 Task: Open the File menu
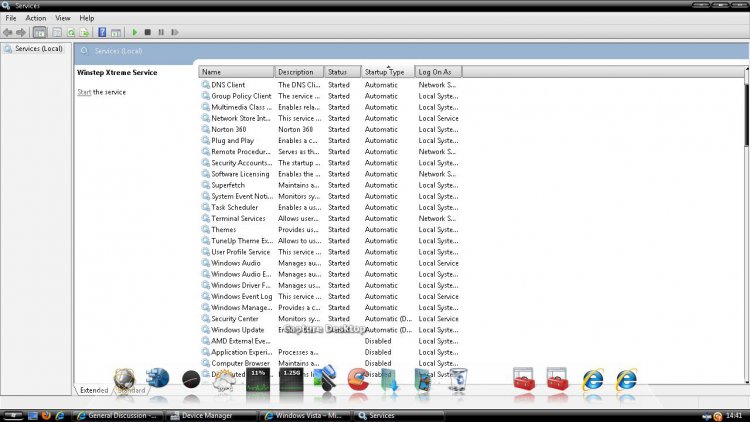pos(11,18)
